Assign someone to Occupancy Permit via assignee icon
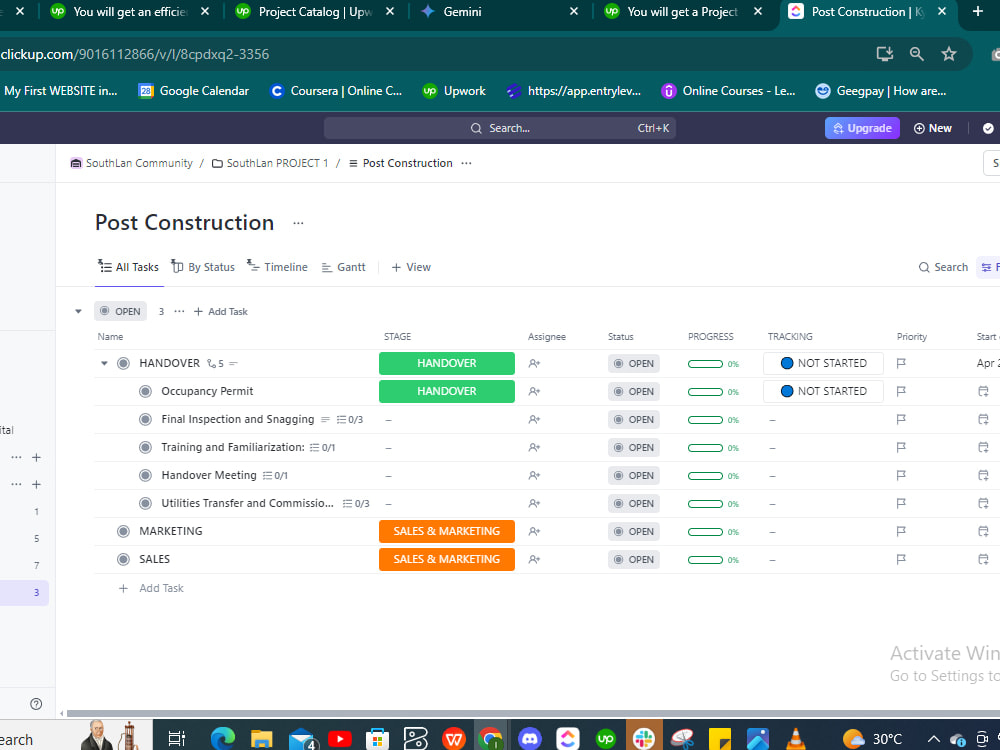1000x750 pixels. click(534, 391)
